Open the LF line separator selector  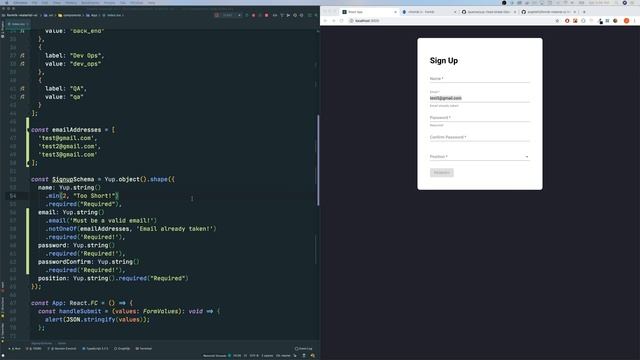coord(245,356)
